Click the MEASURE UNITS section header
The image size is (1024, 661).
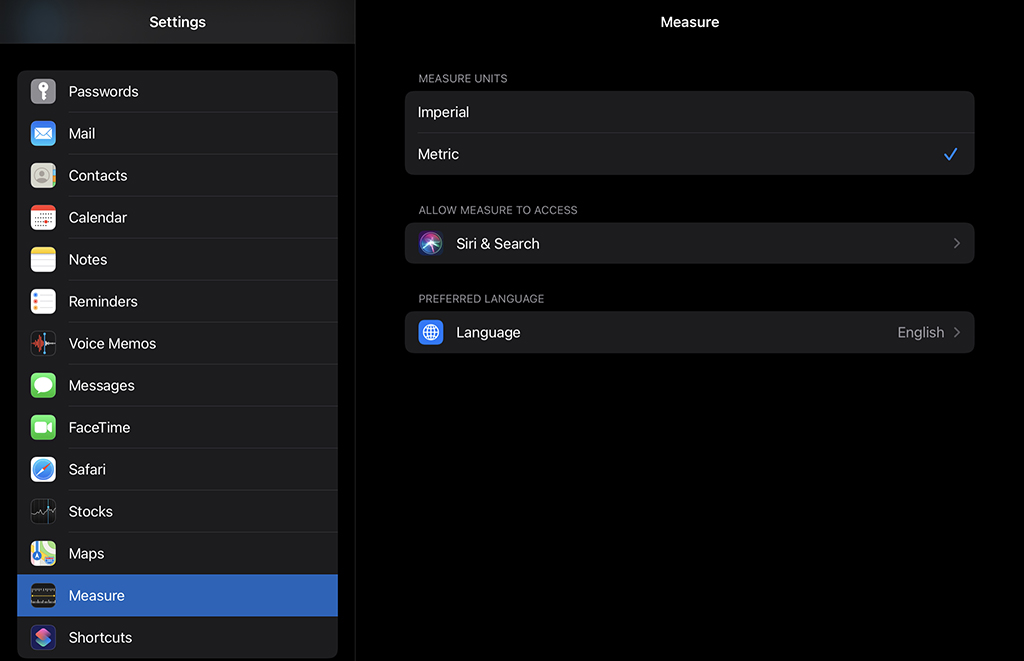coord(463,78)
